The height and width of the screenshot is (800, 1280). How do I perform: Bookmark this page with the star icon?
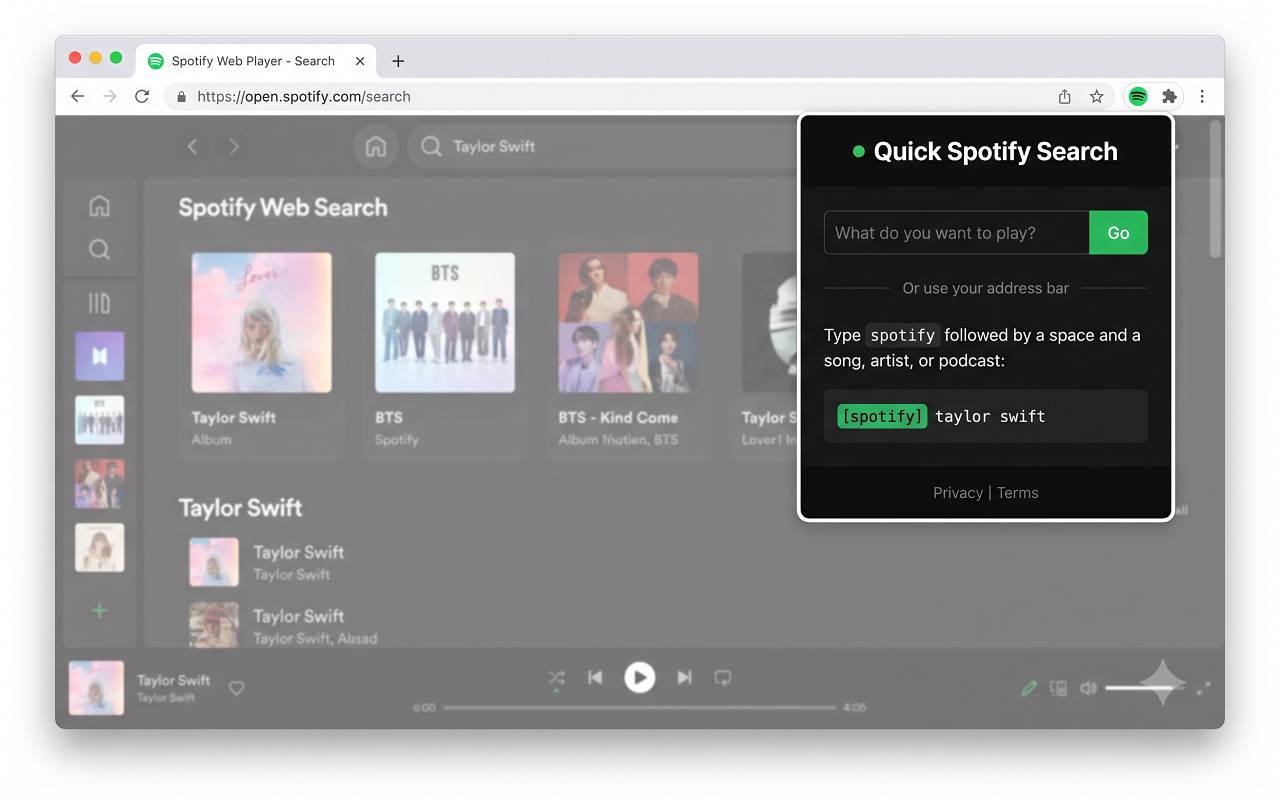(1097, 97)
